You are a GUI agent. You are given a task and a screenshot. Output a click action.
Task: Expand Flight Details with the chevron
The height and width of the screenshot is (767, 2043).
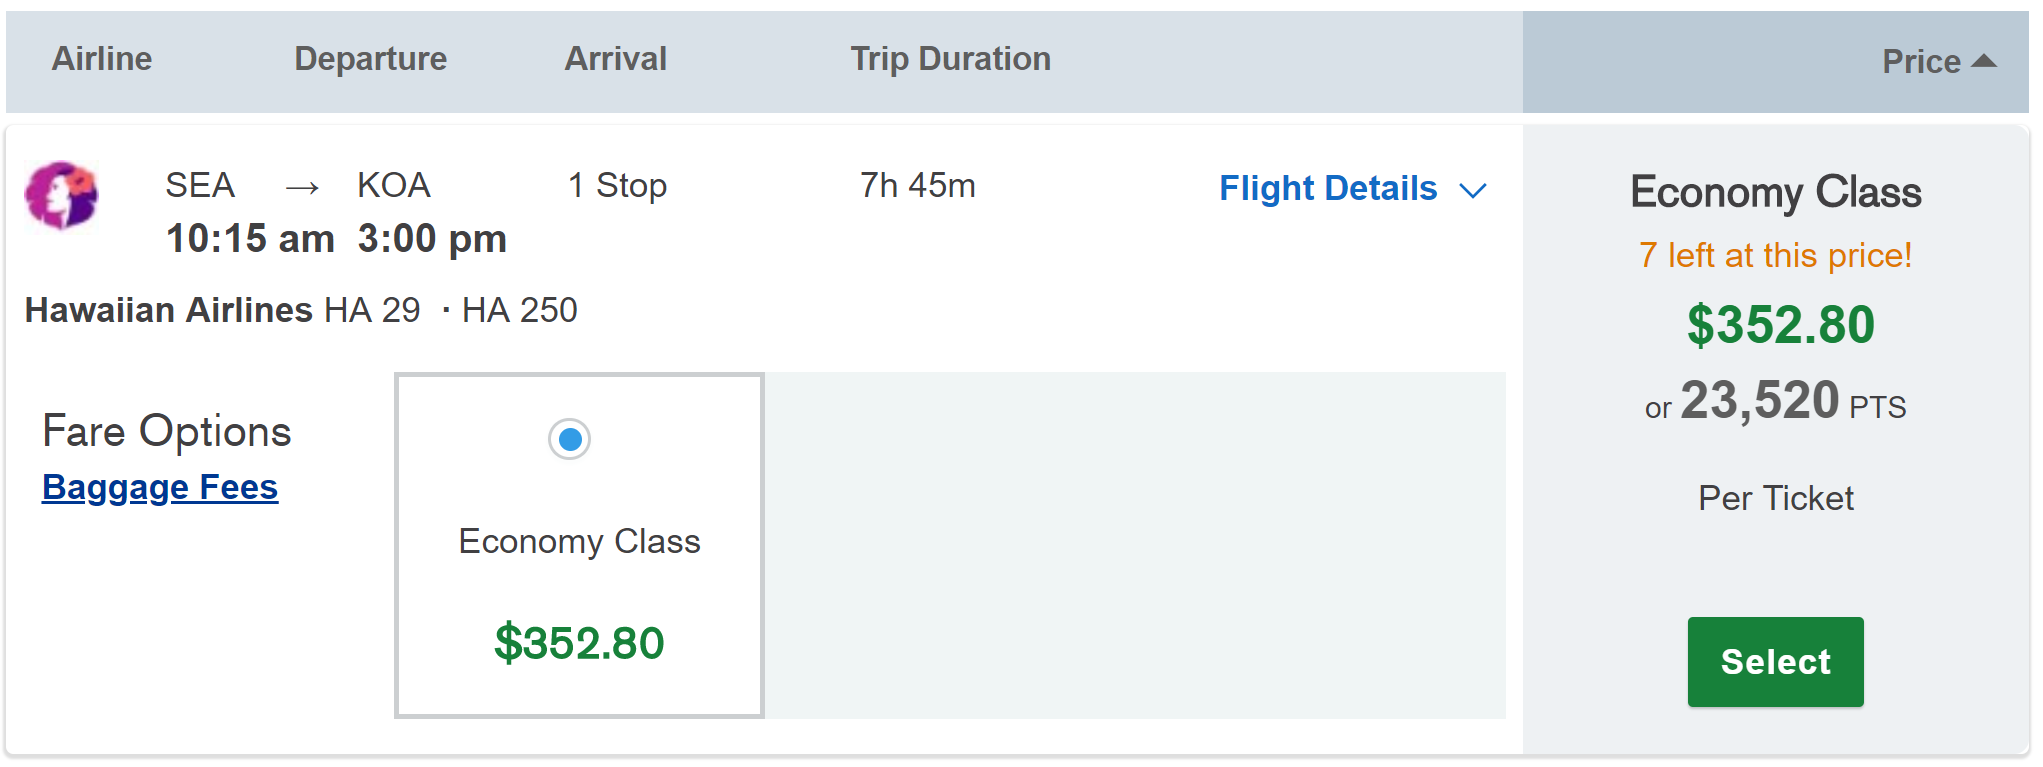[x=1473, y=190]
